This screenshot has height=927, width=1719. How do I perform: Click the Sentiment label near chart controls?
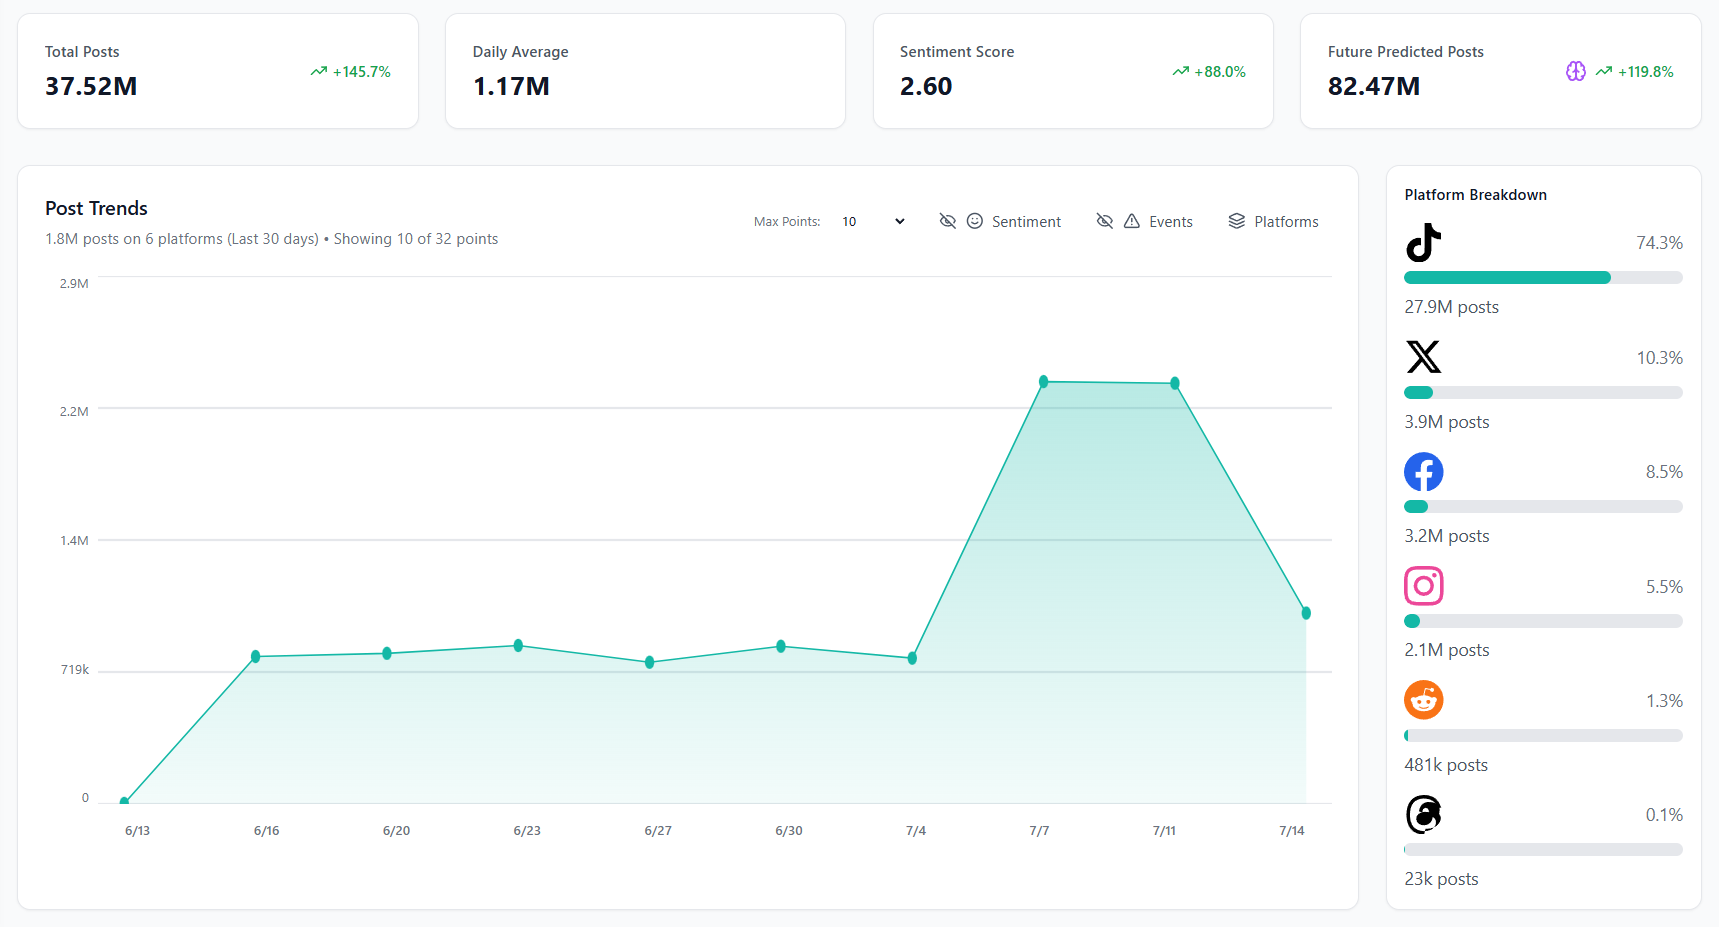[x=1026, y=221]
